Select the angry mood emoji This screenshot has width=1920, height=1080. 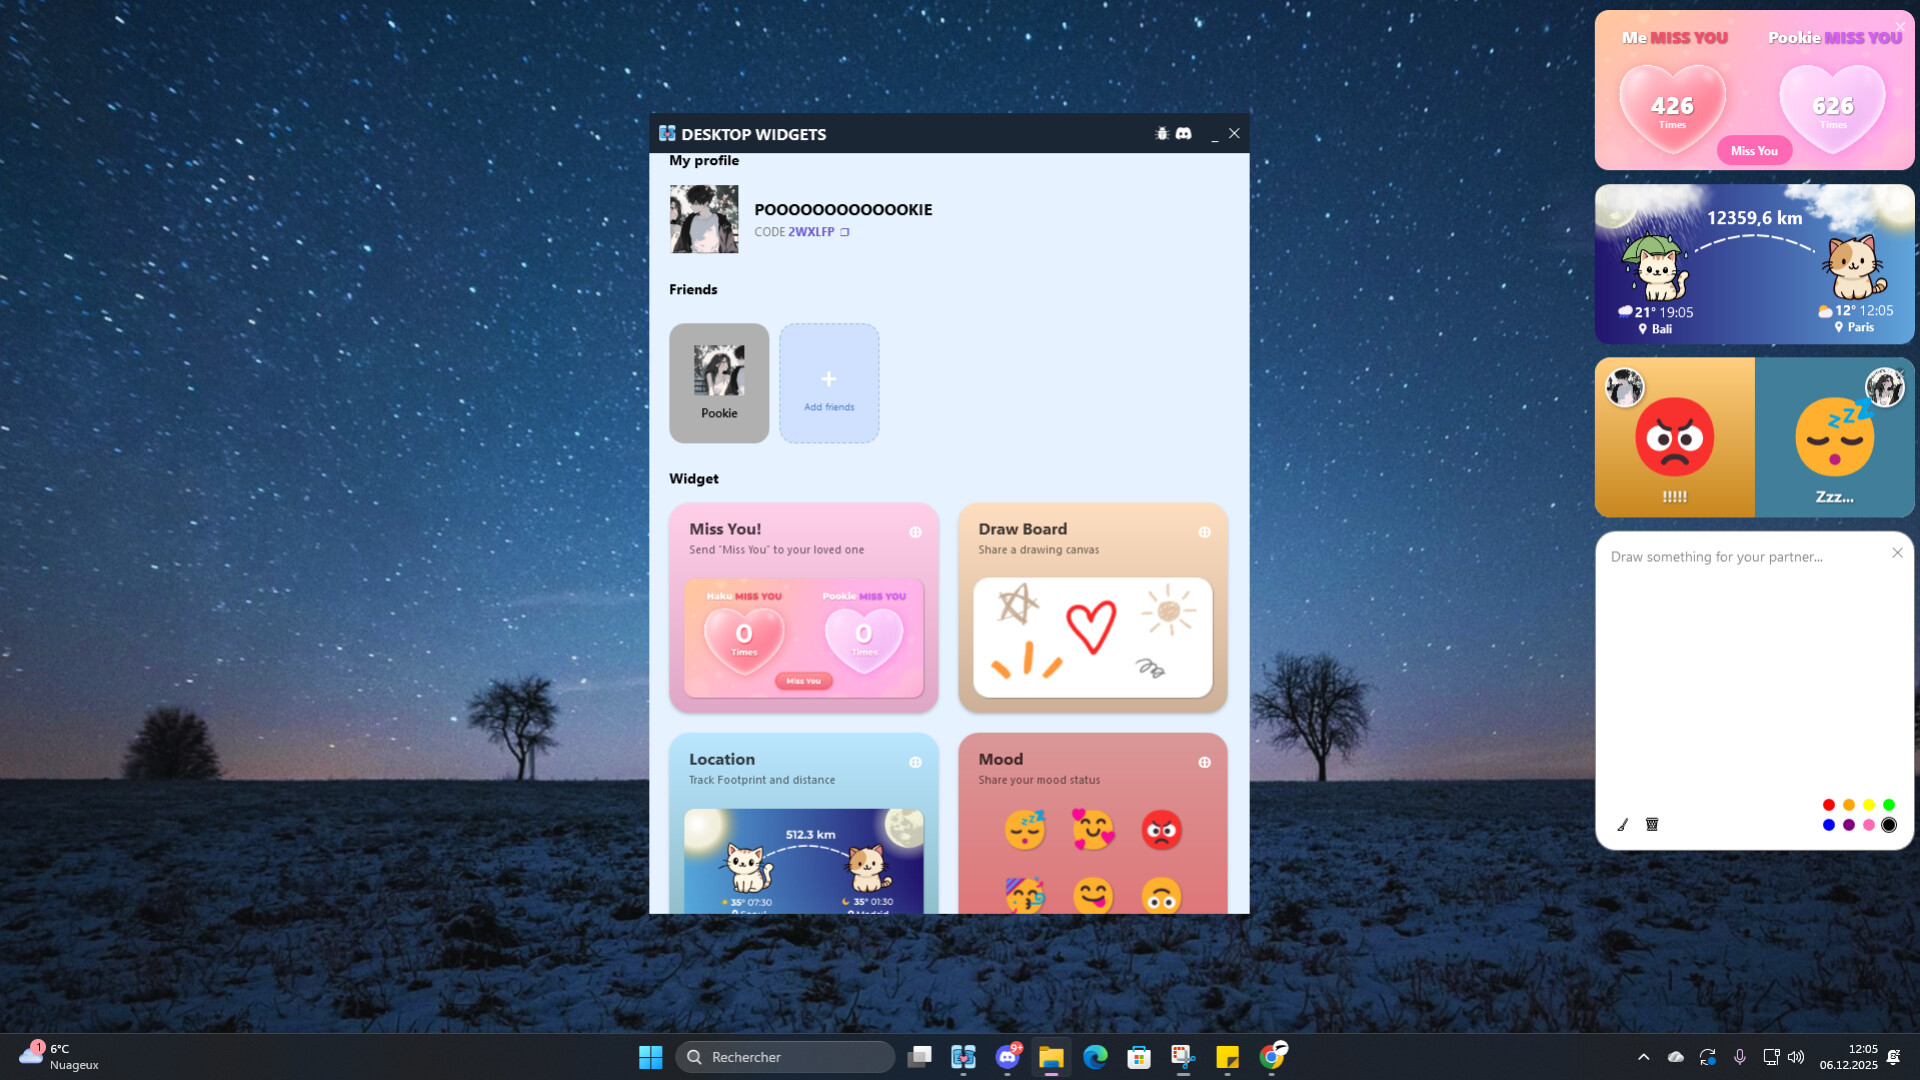1161,830
